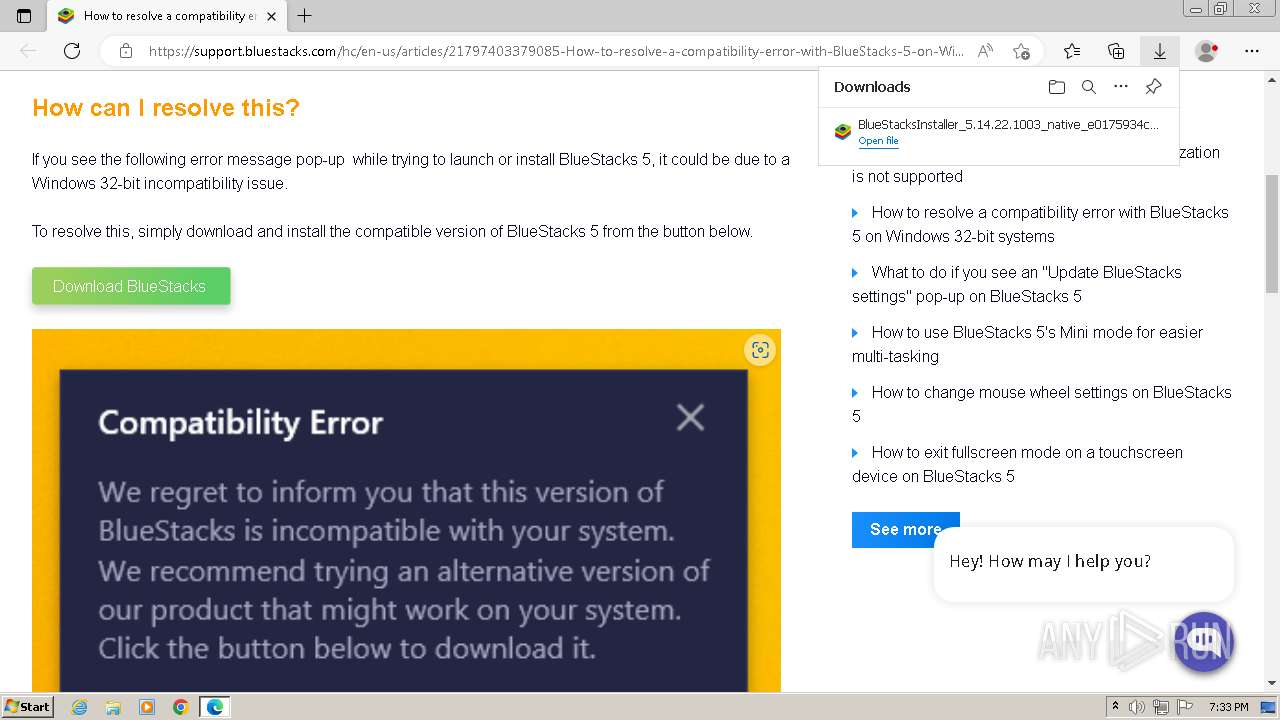Image resolution: width=1280 pixels, height=720 pixels.
Task: Click the network tray icon
Action: 1161,707
